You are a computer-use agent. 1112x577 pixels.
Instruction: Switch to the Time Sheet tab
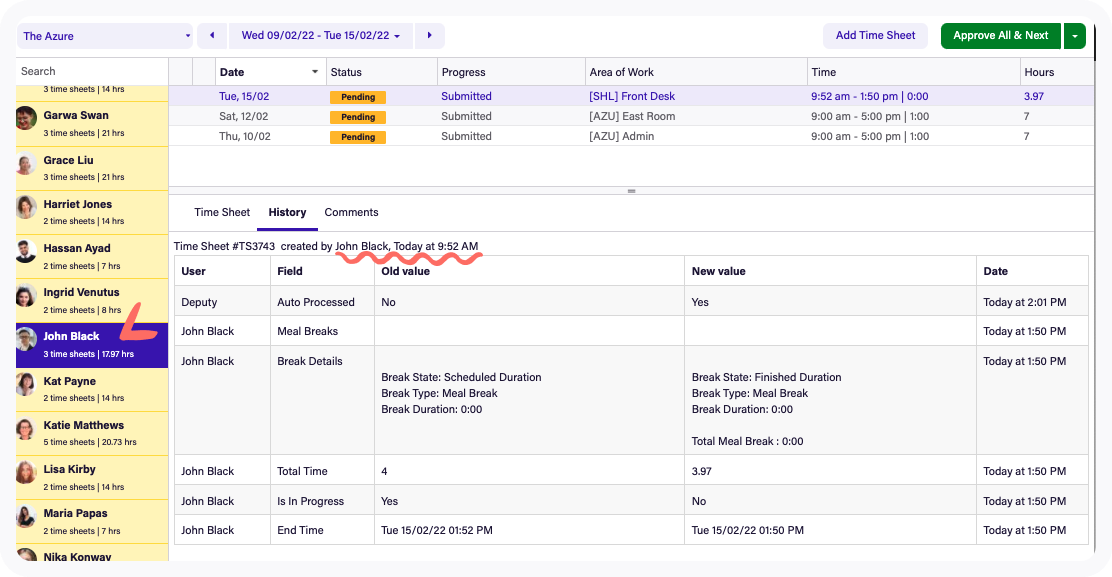tap(222, 213)
